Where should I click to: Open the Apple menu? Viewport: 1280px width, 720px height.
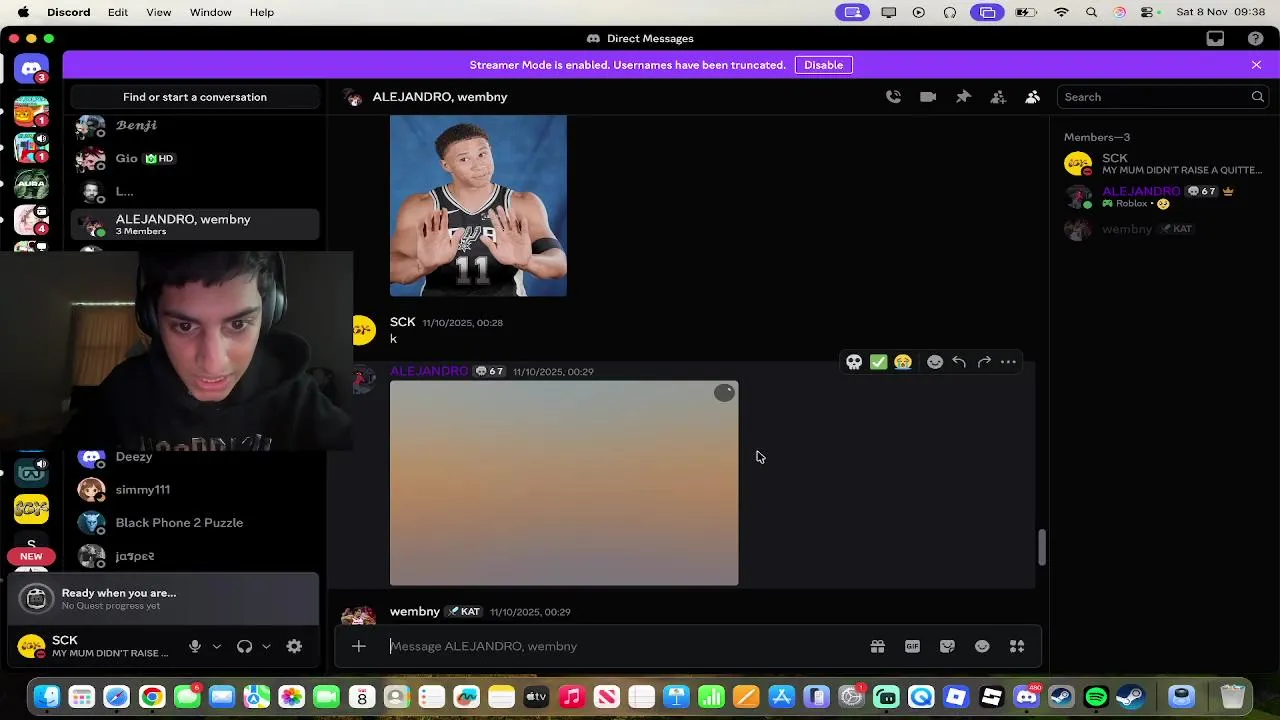[23, 12]
